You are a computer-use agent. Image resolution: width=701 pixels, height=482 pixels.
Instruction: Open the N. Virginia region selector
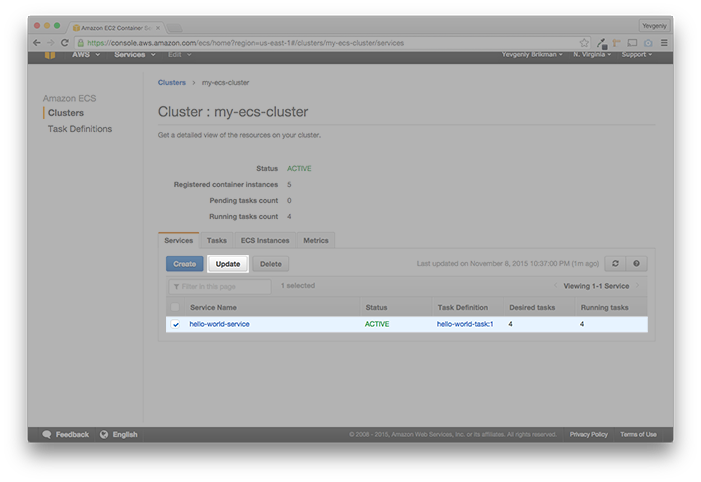[592, 55]
